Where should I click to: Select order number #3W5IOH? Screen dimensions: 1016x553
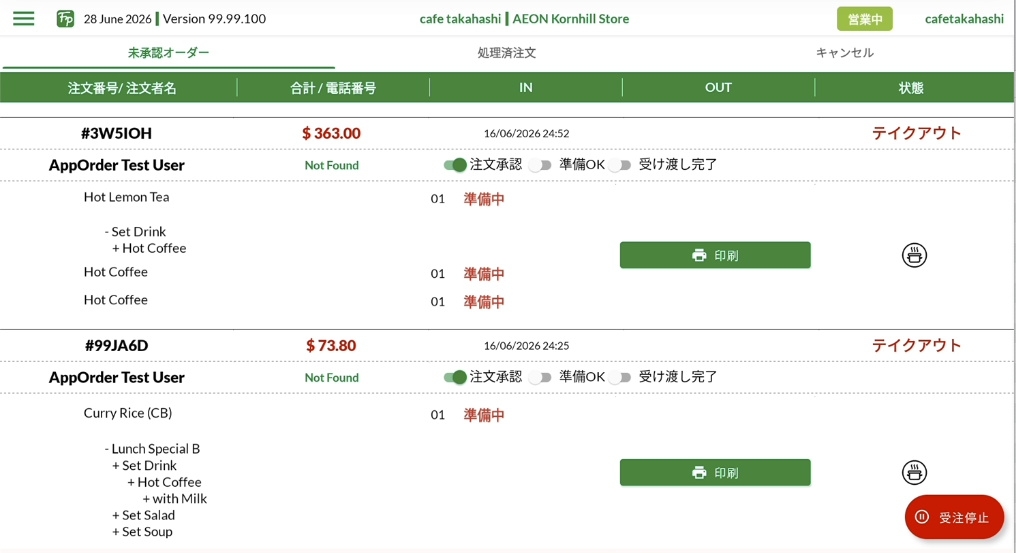coord(117,133)
